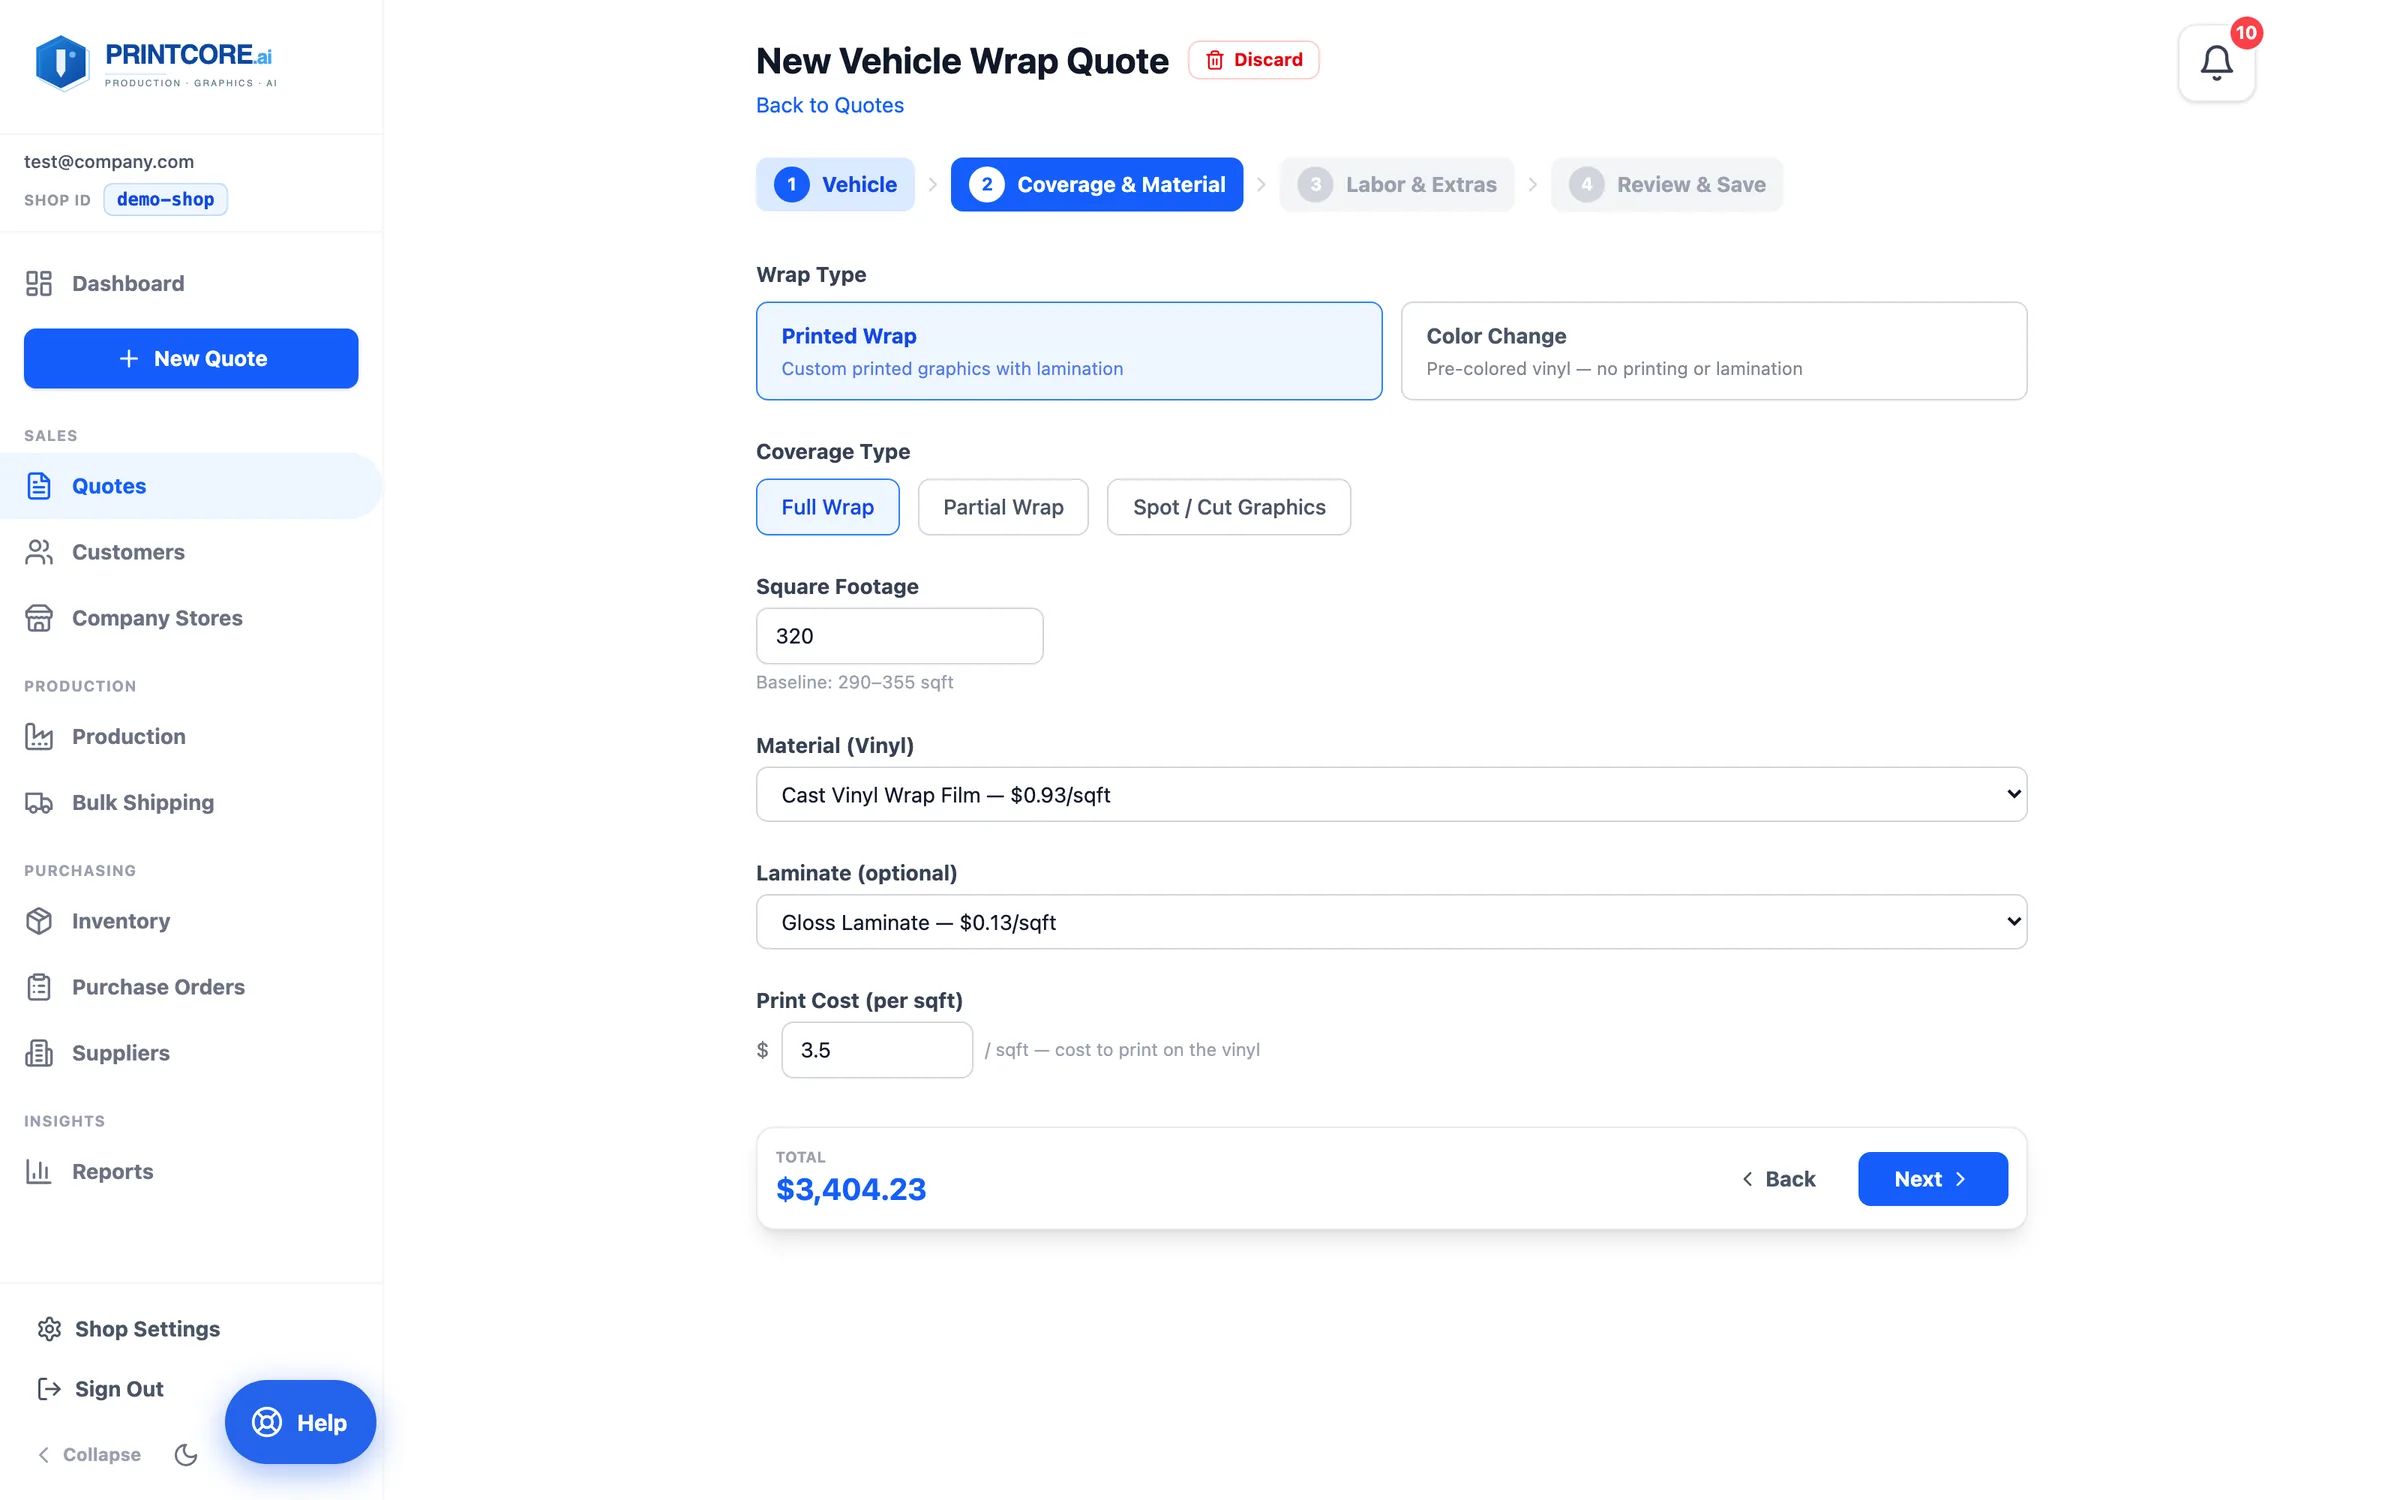Follow the Back to Quotes link

click(829, 105)
